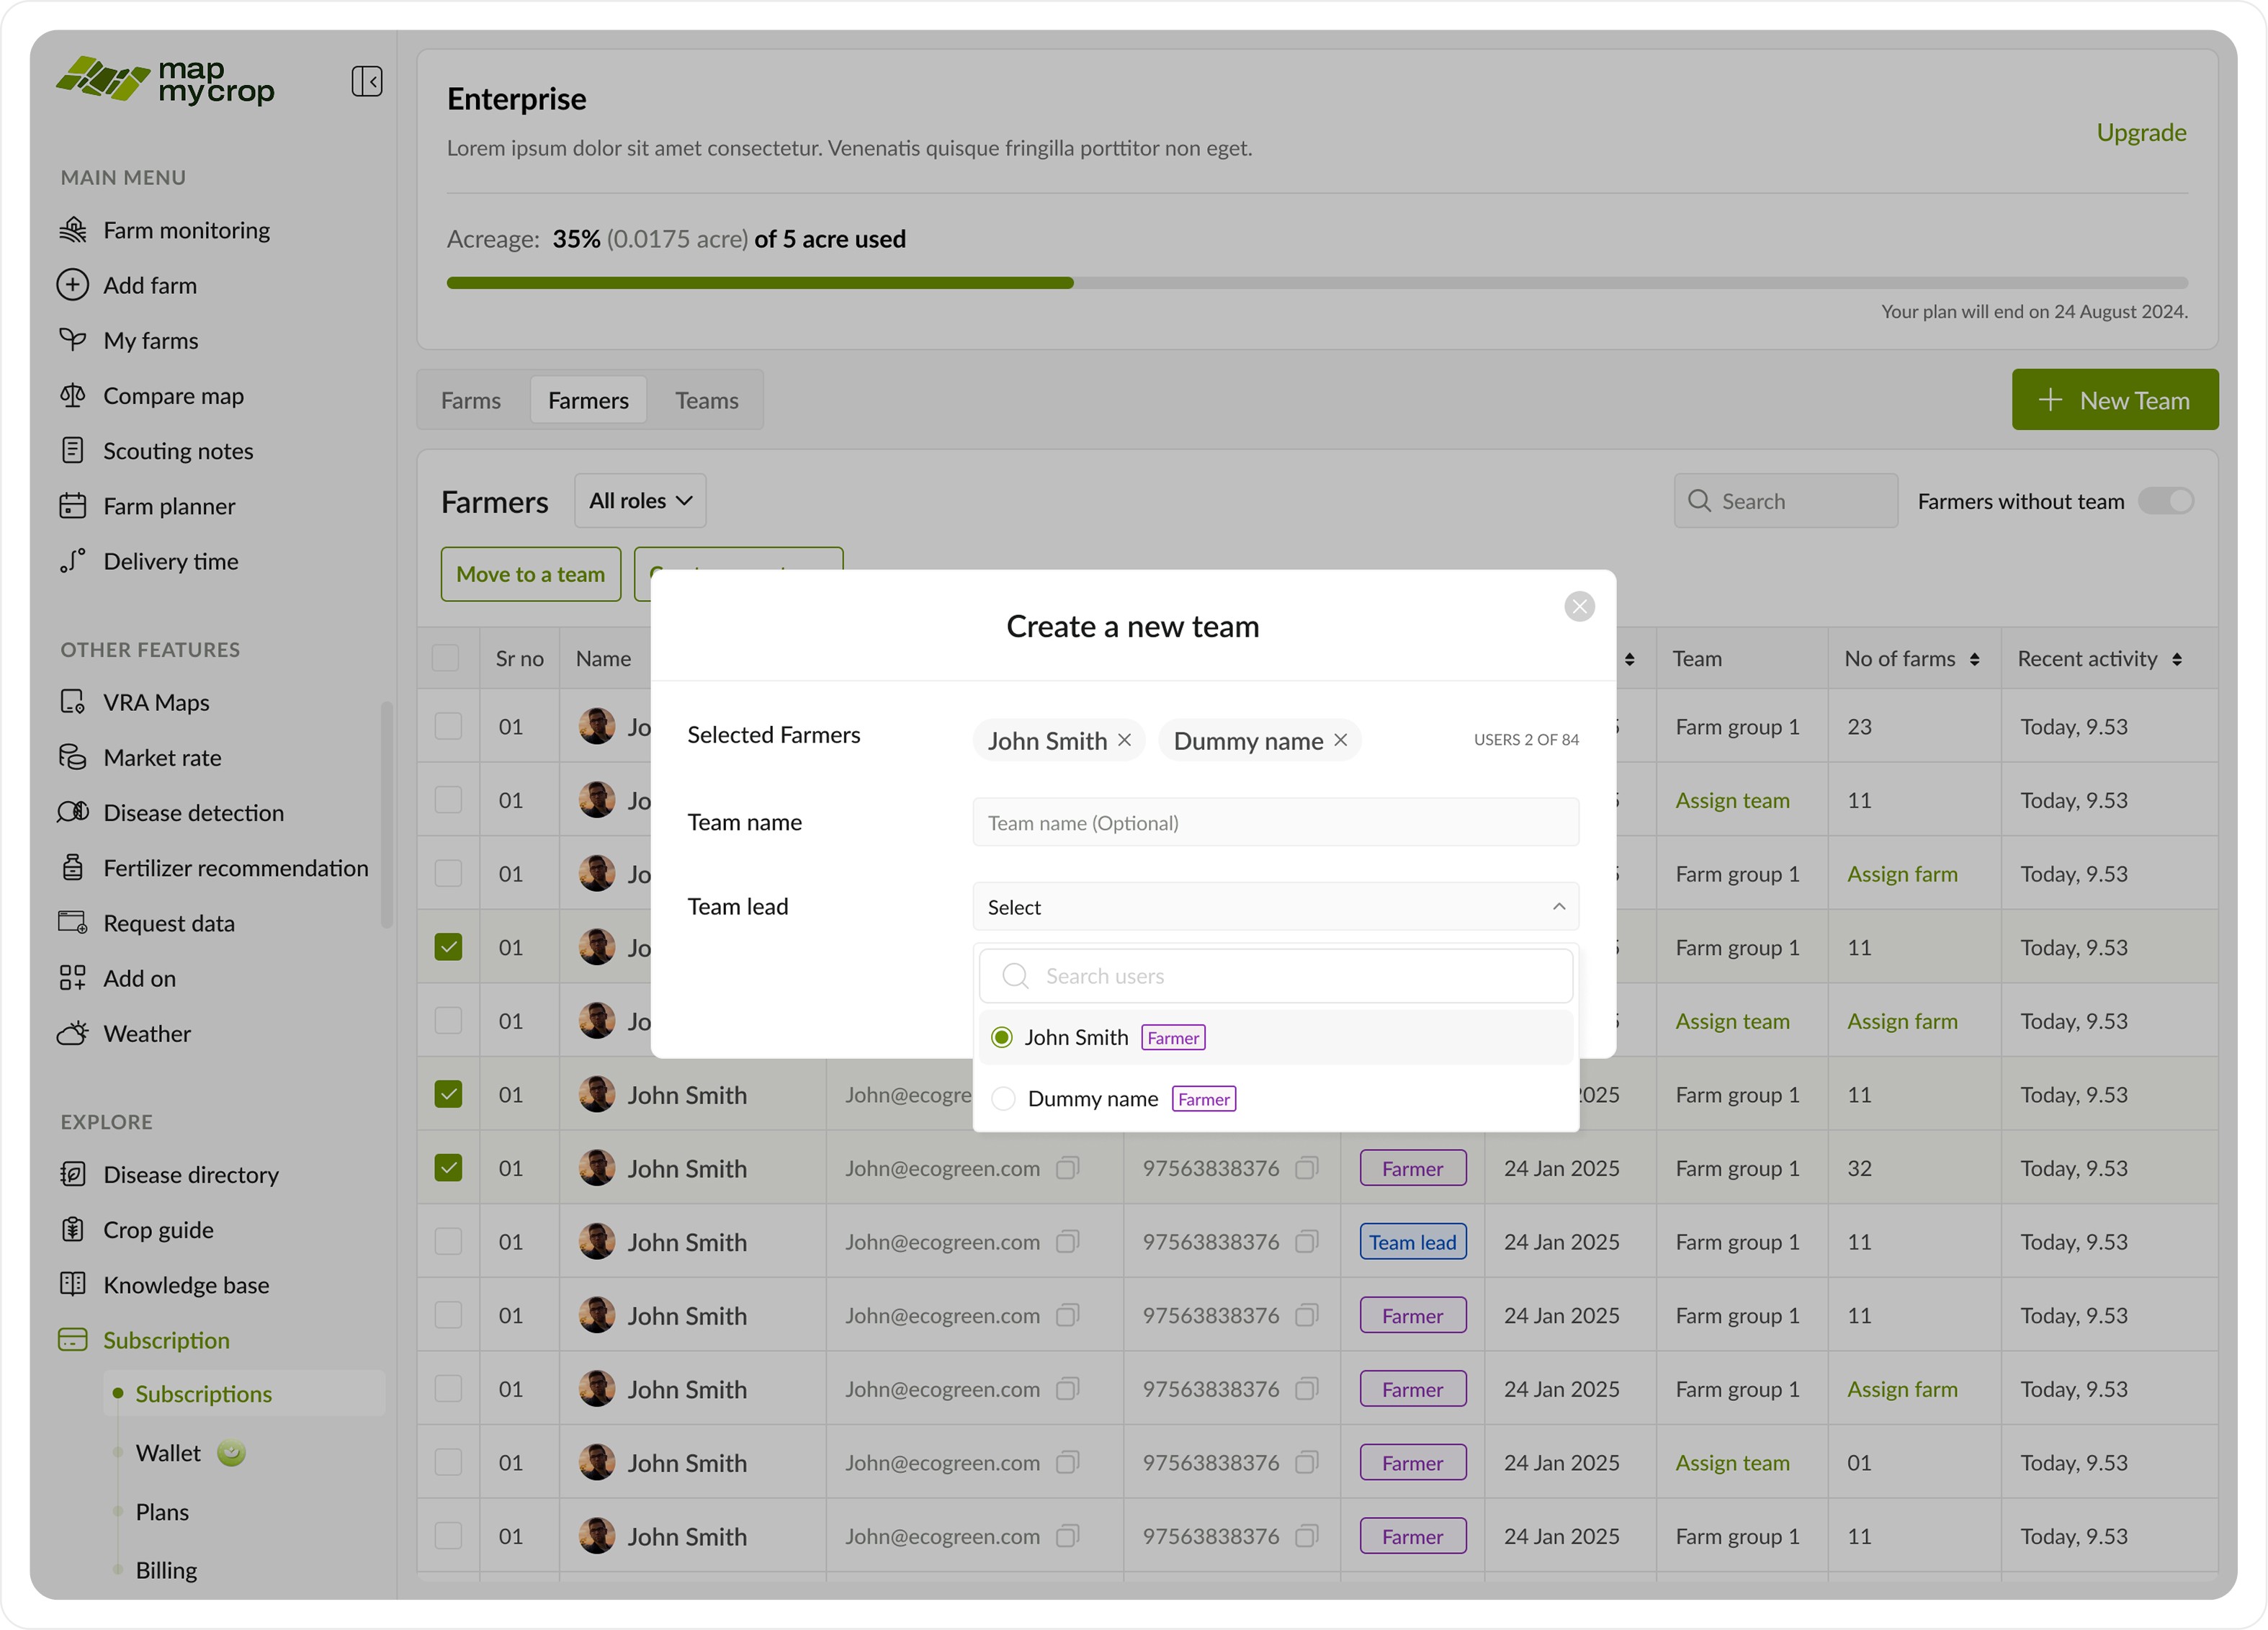The image size is (2268, 1630).
Task: Select Dummy name radio as team lead
Action: 1003,1098
